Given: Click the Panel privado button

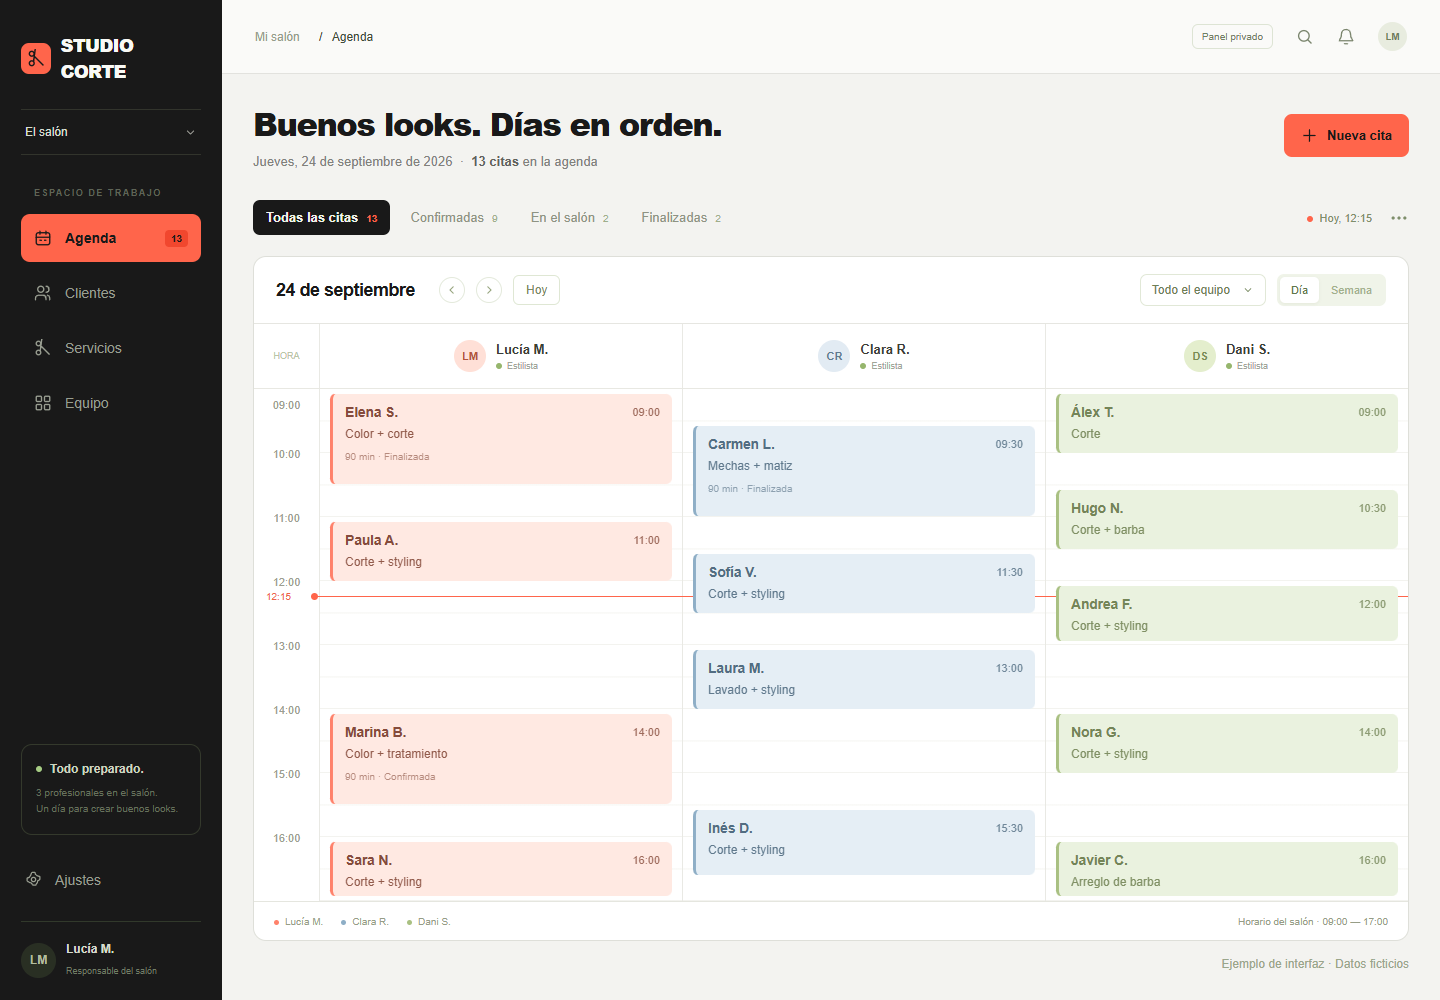Looking at the screenshot, I should click(x=1232, y=37).
